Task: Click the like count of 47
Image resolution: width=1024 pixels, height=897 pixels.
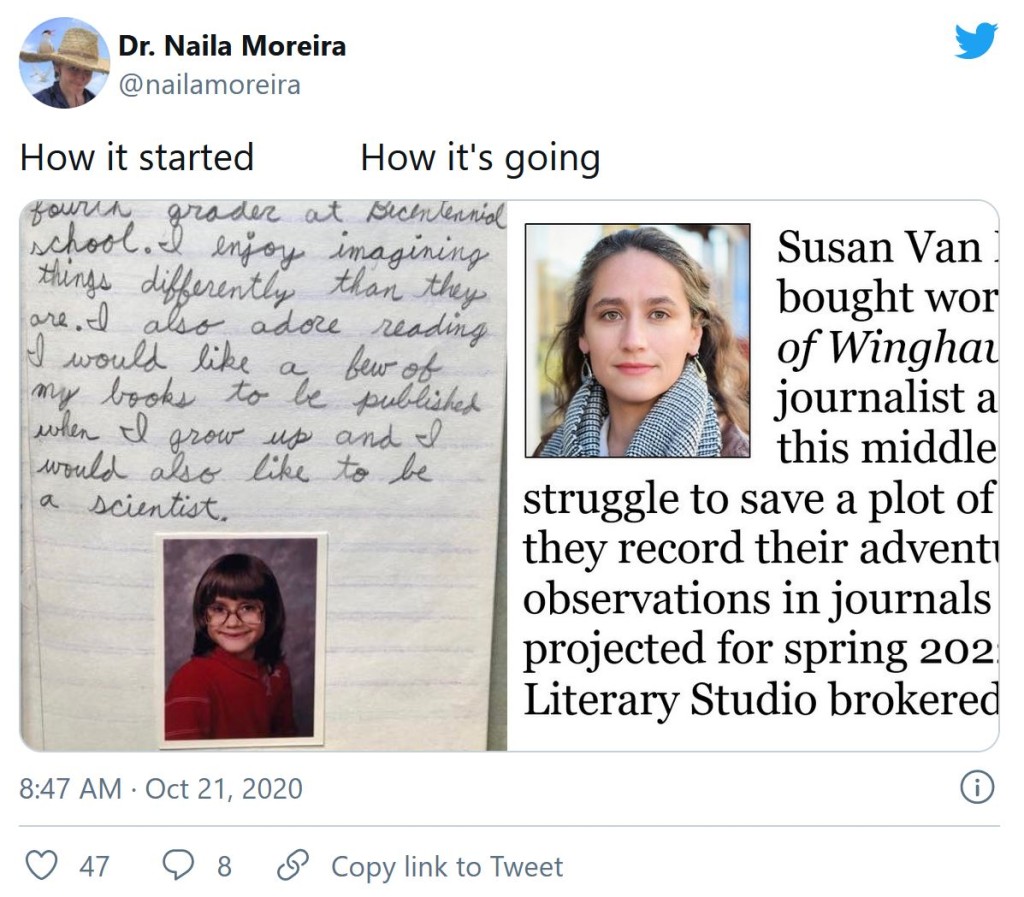Action: point(94,866)
